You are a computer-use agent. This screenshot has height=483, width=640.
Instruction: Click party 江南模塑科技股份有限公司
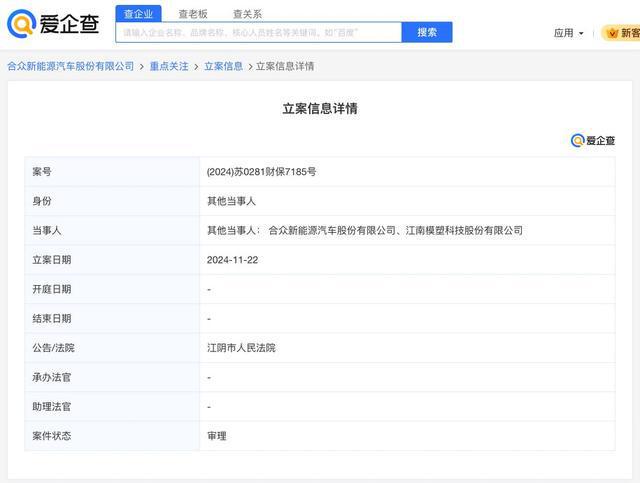pos(464,231)
